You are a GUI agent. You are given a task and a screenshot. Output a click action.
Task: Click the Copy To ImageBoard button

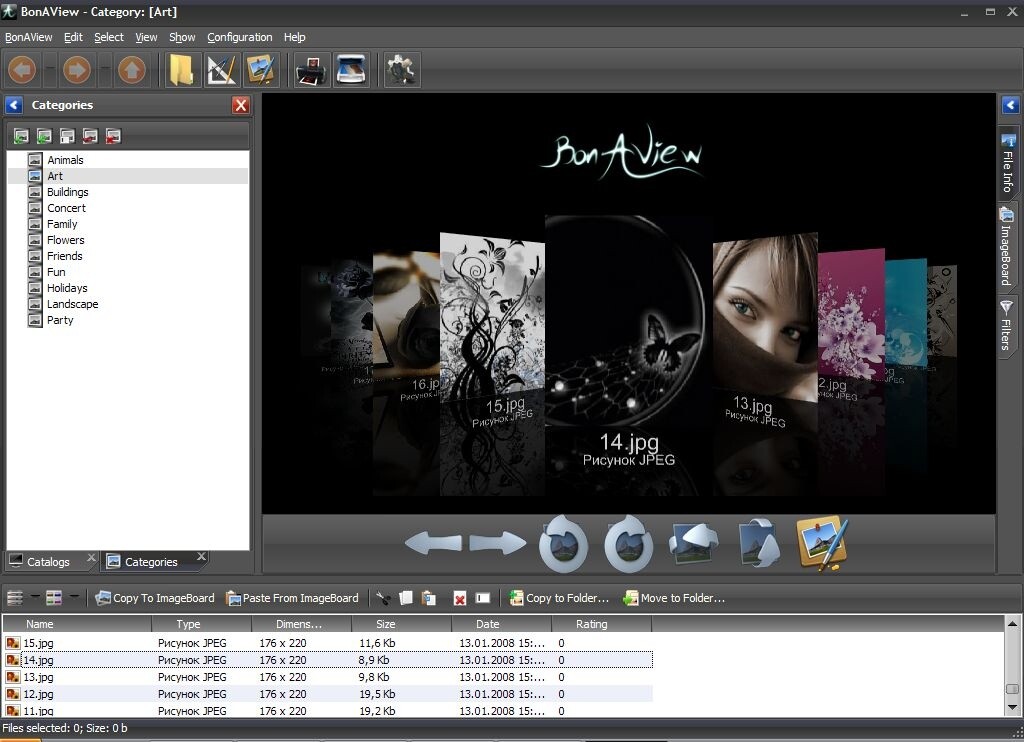(155, 598)
